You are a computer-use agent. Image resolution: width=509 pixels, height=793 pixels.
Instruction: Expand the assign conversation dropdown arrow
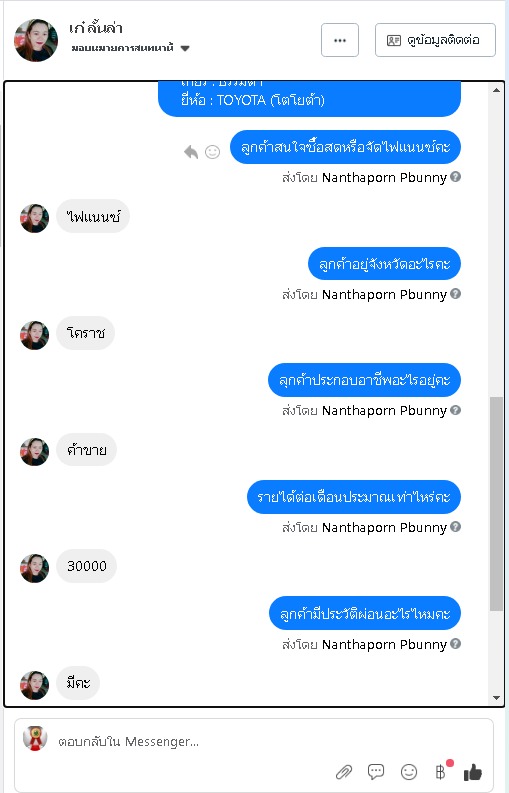click(x=185, y=49)
